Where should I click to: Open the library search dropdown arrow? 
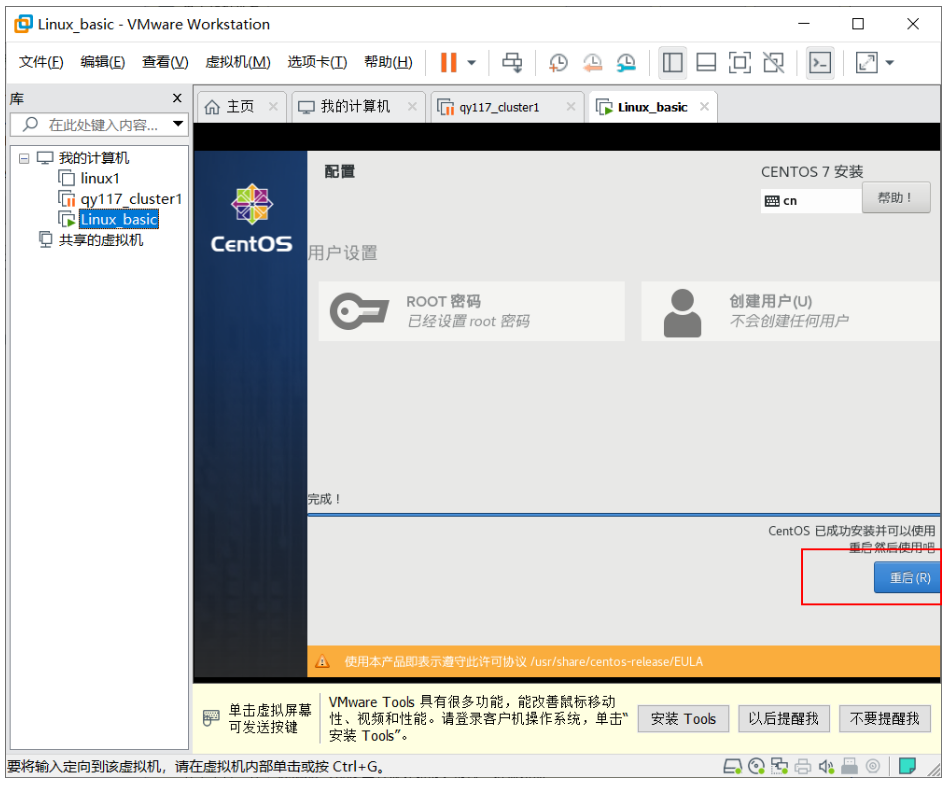(178, 124)
